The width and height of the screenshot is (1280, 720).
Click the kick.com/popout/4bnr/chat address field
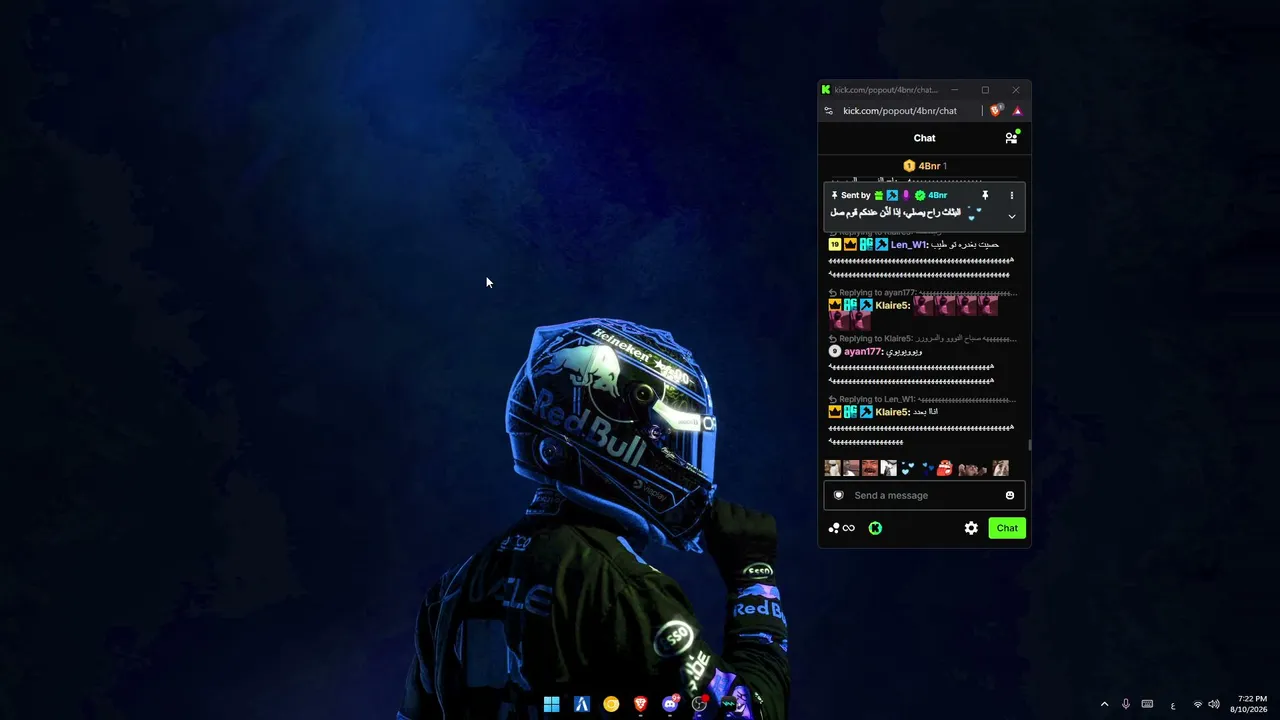[x=900, y=111]
